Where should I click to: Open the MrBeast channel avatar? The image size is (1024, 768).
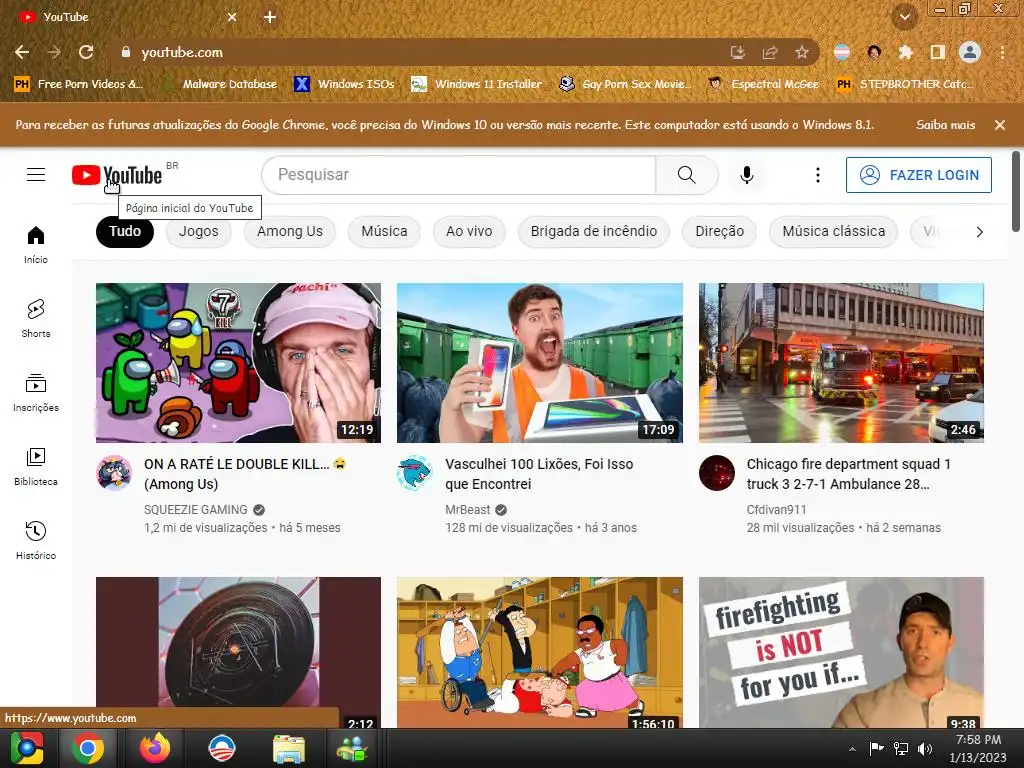(415, 473)
